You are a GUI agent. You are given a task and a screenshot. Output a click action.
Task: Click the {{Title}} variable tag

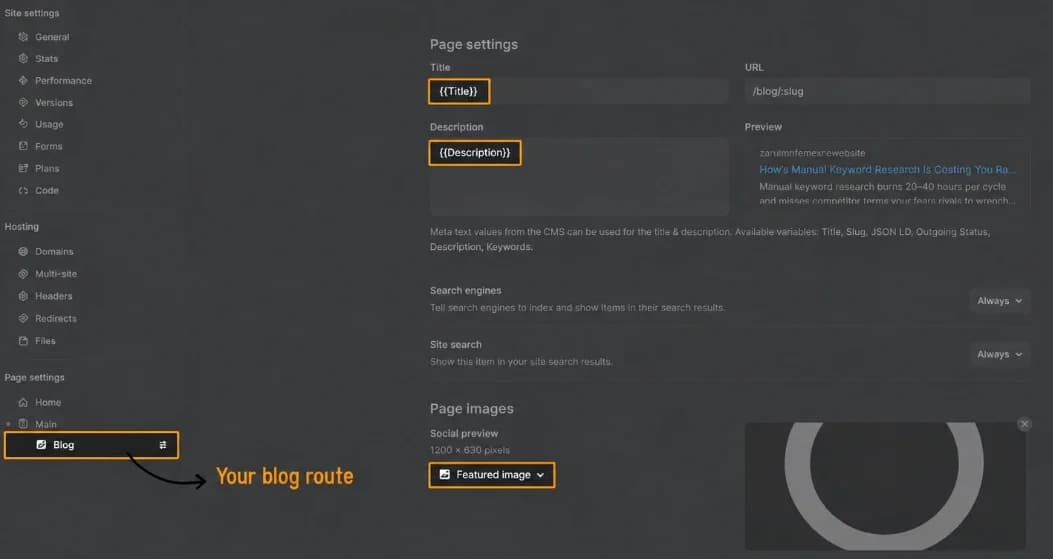[x=459, y=91]
